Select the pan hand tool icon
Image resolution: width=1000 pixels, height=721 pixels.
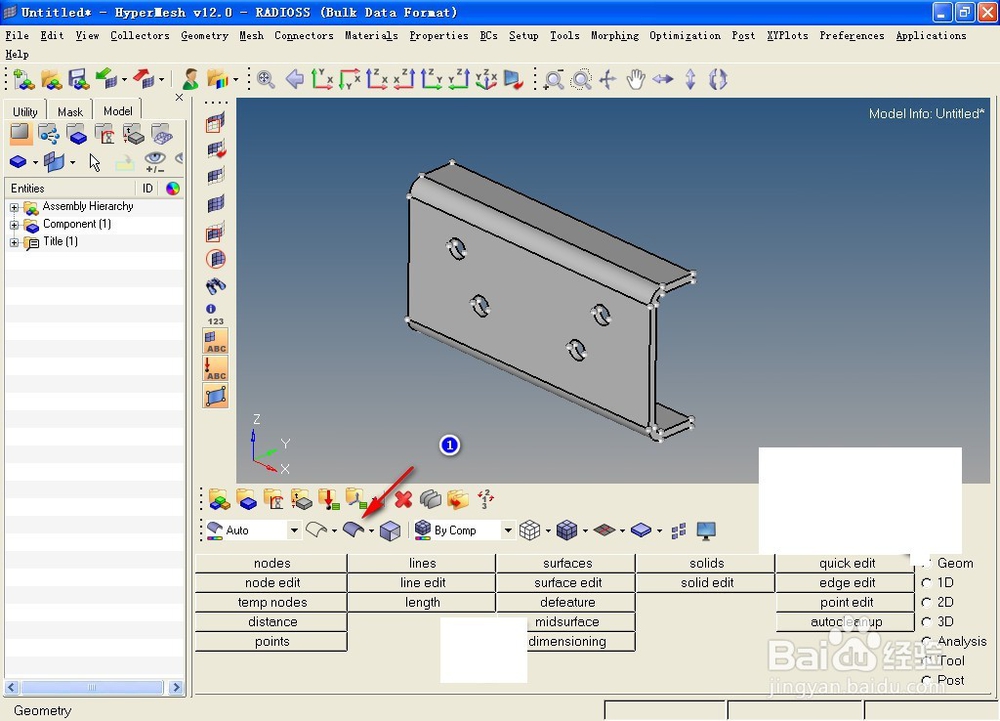[x=635, y=79]
